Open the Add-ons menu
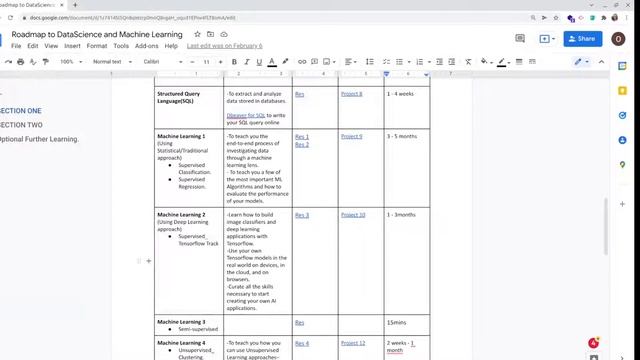The height and width of the screenshot is (360, 640). [x=147, y=46]
